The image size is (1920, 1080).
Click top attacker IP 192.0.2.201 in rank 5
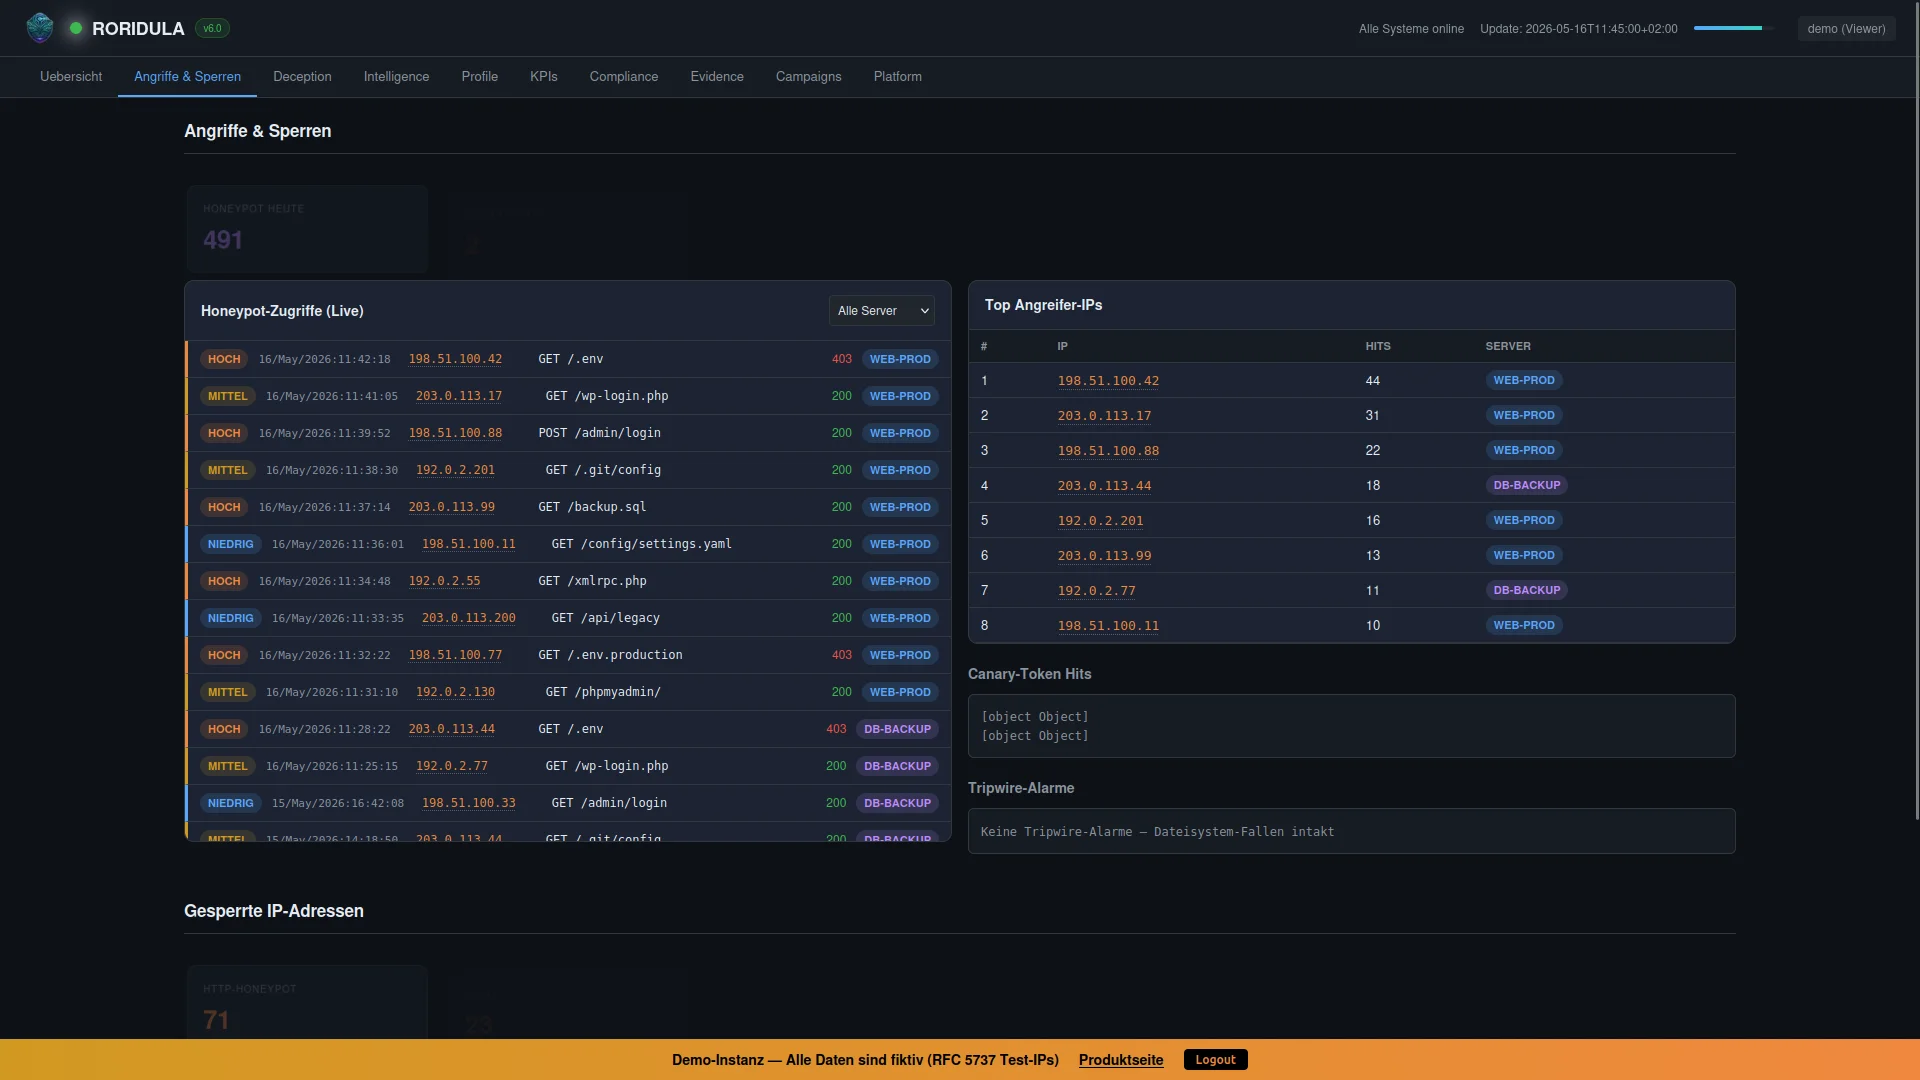click(x=1100, y=521)
